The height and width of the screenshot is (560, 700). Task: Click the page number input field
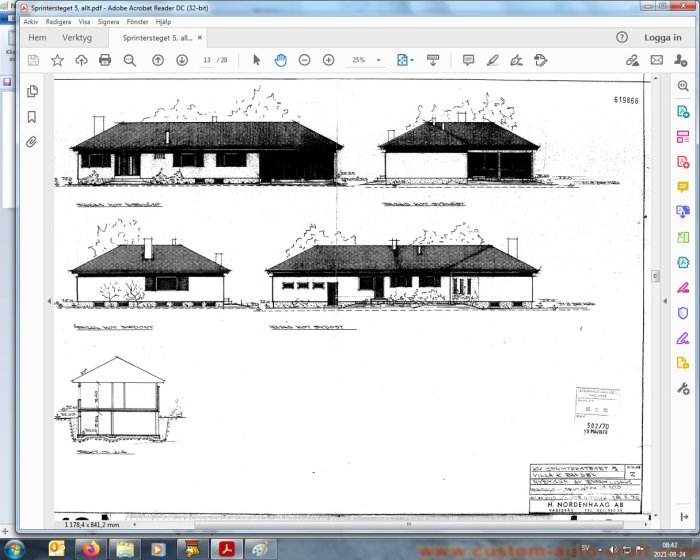tap(207, 60)
